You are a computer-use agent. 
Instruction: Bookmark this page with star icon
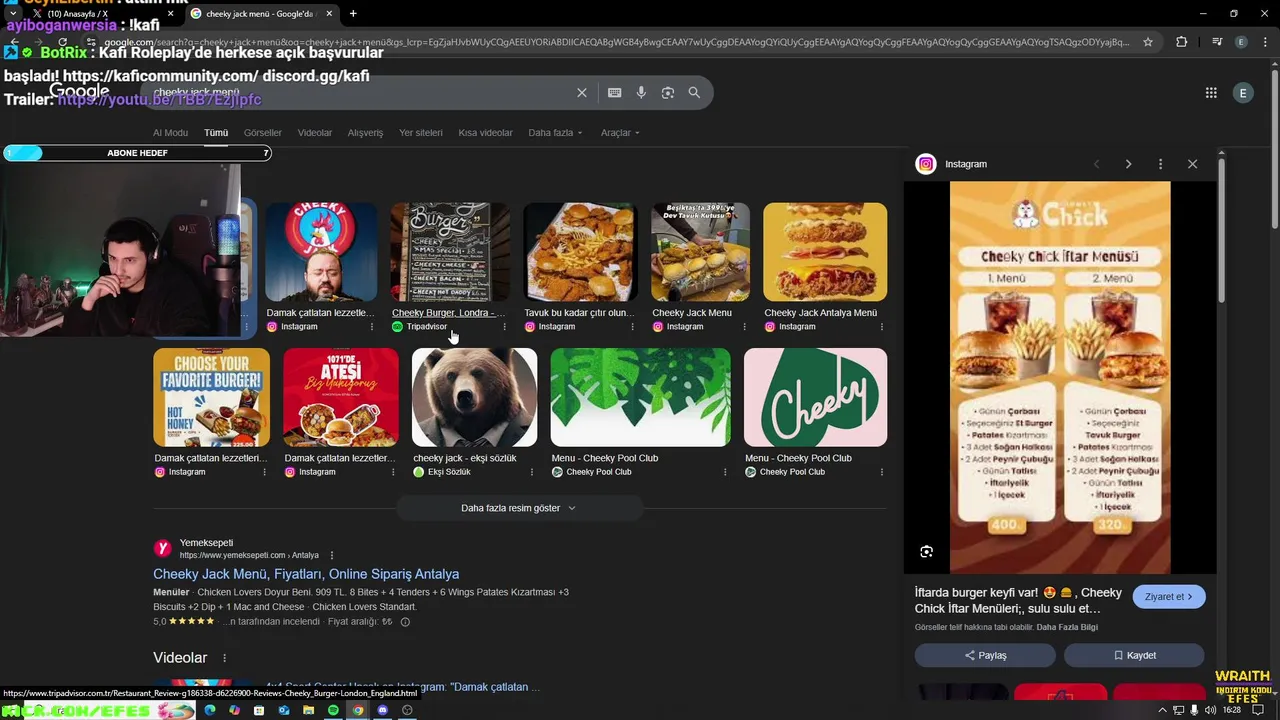1148,42
